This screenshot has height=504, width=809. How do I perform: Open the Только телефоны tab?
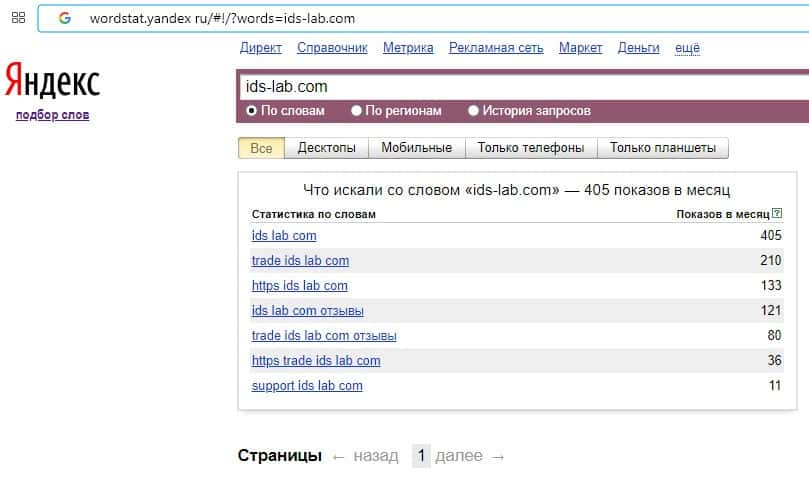point(531,148)
